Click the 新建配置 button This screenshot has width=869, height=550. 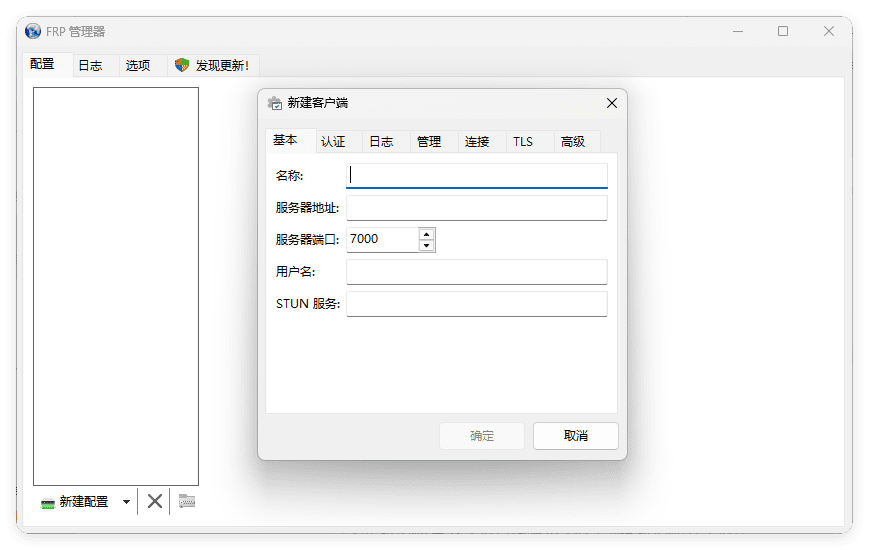[75, 502]
